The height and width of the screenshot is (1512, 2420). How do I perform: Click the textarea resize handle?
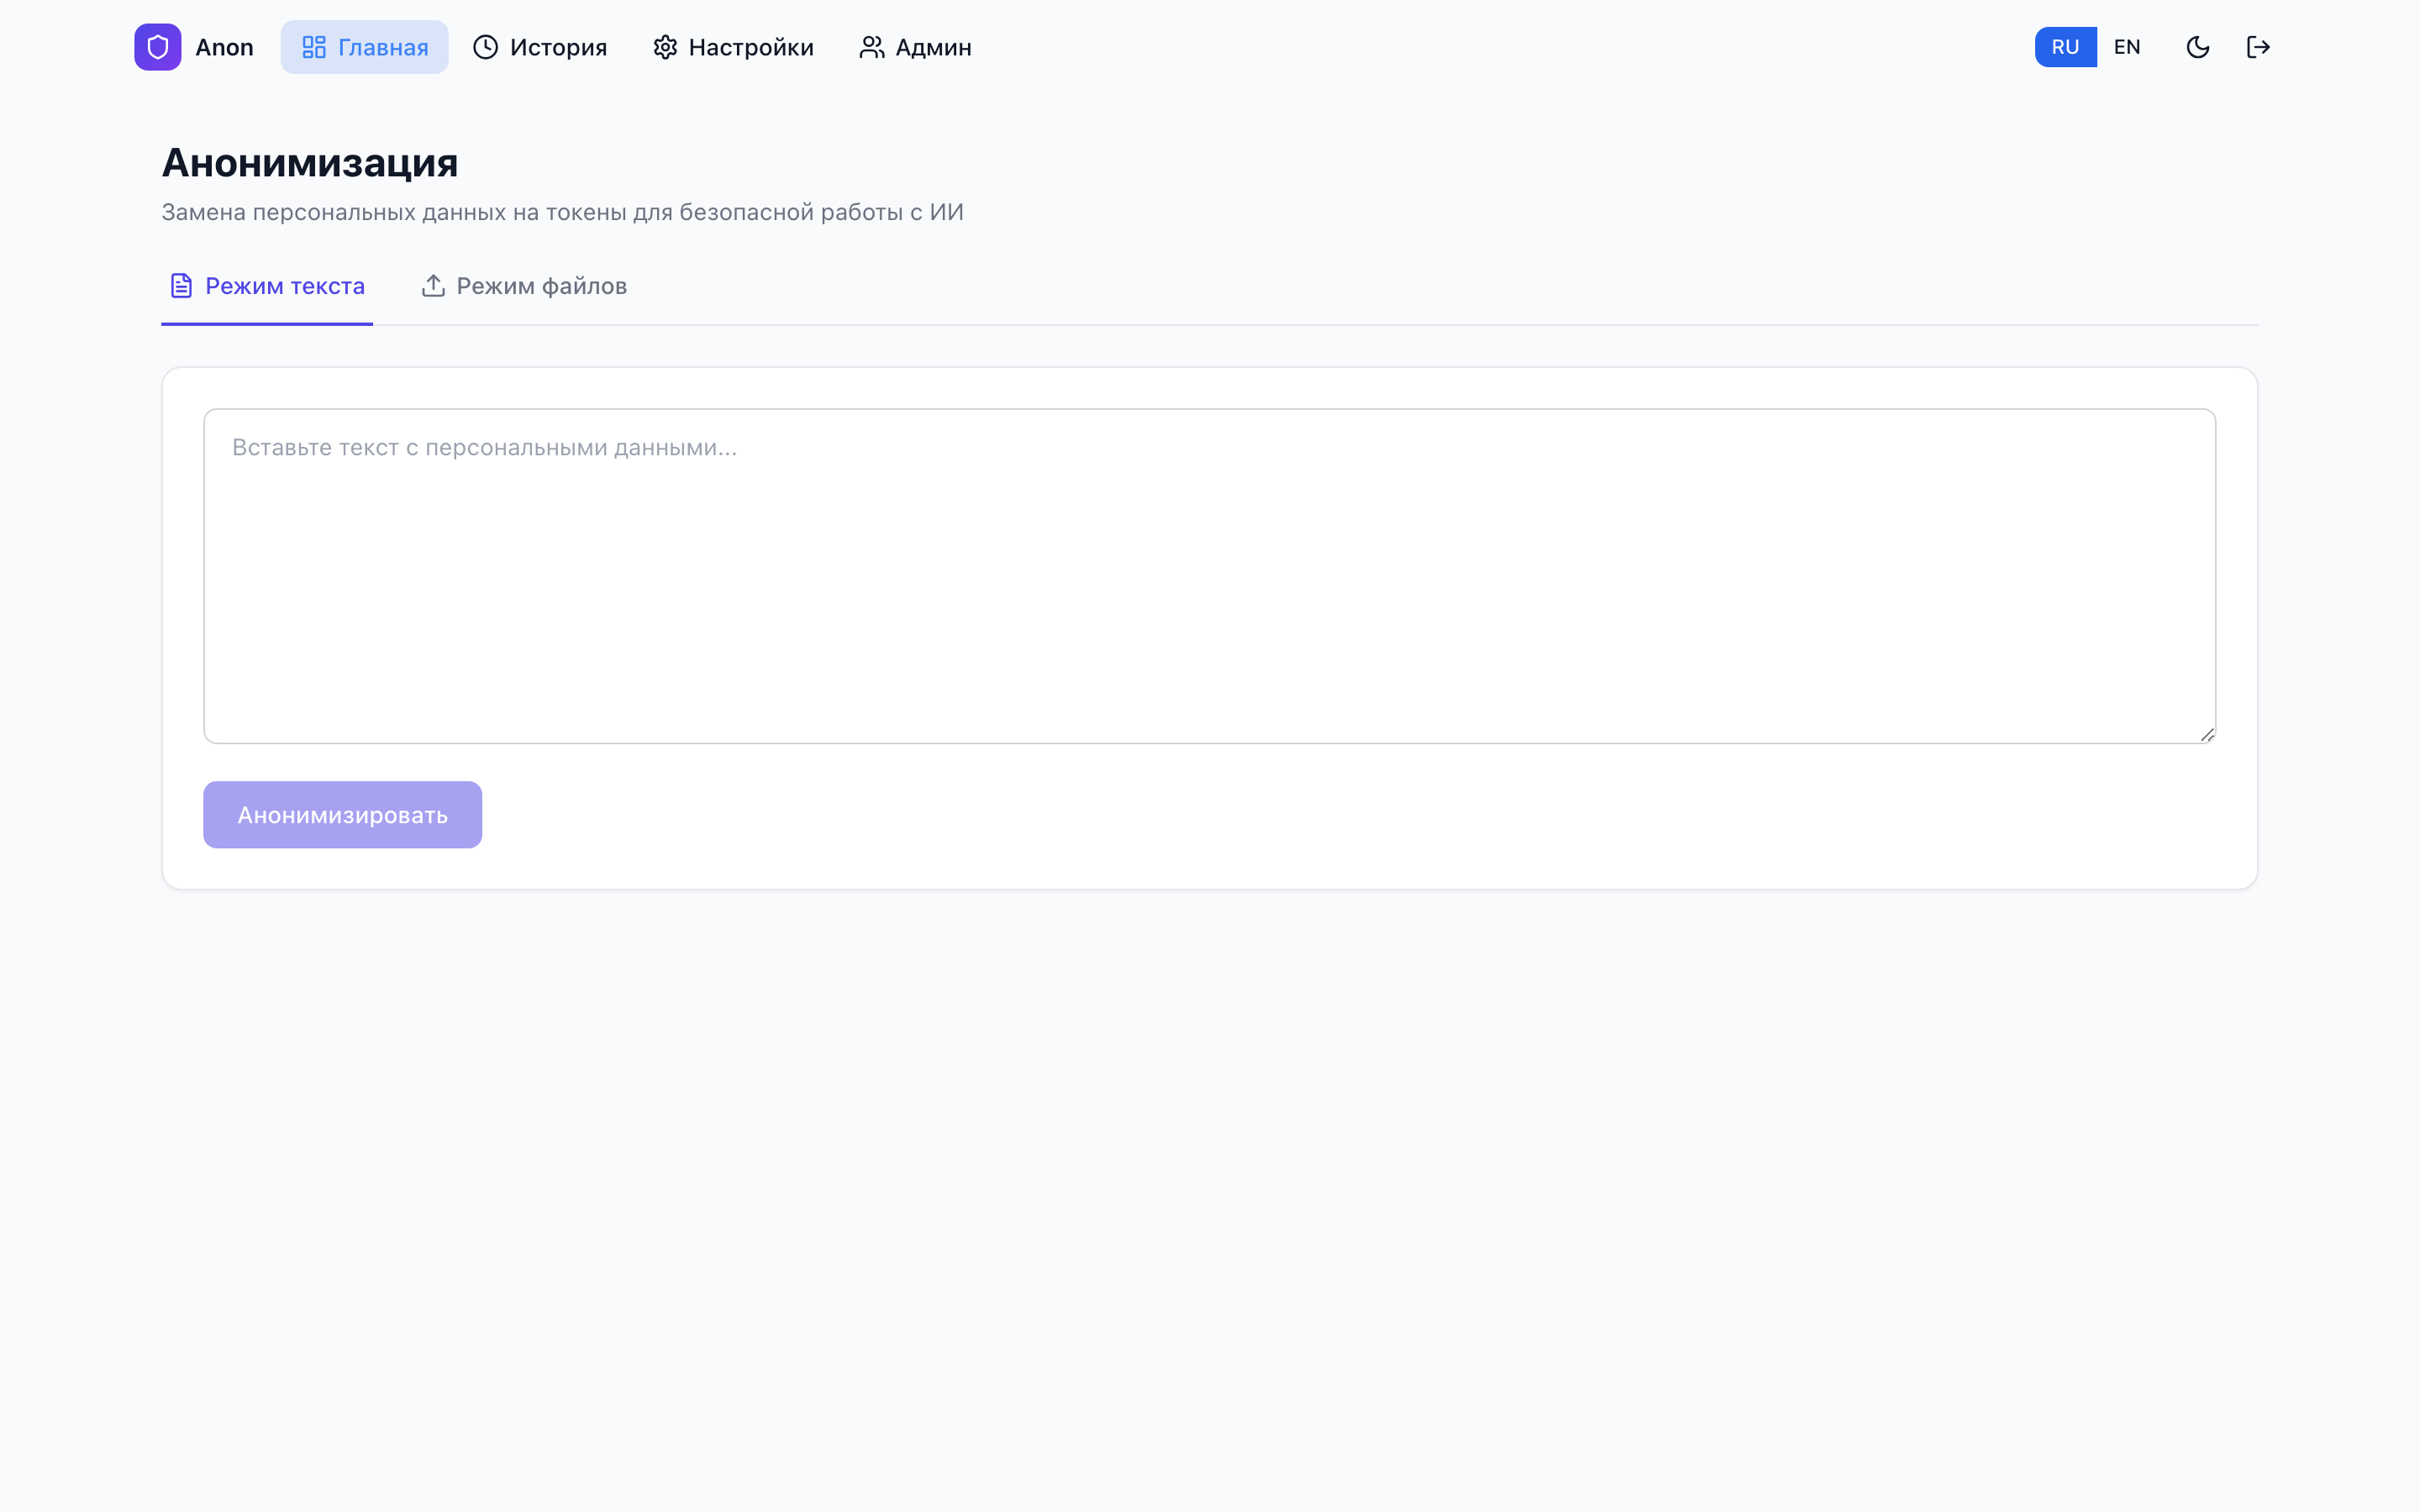point(2207,734)
